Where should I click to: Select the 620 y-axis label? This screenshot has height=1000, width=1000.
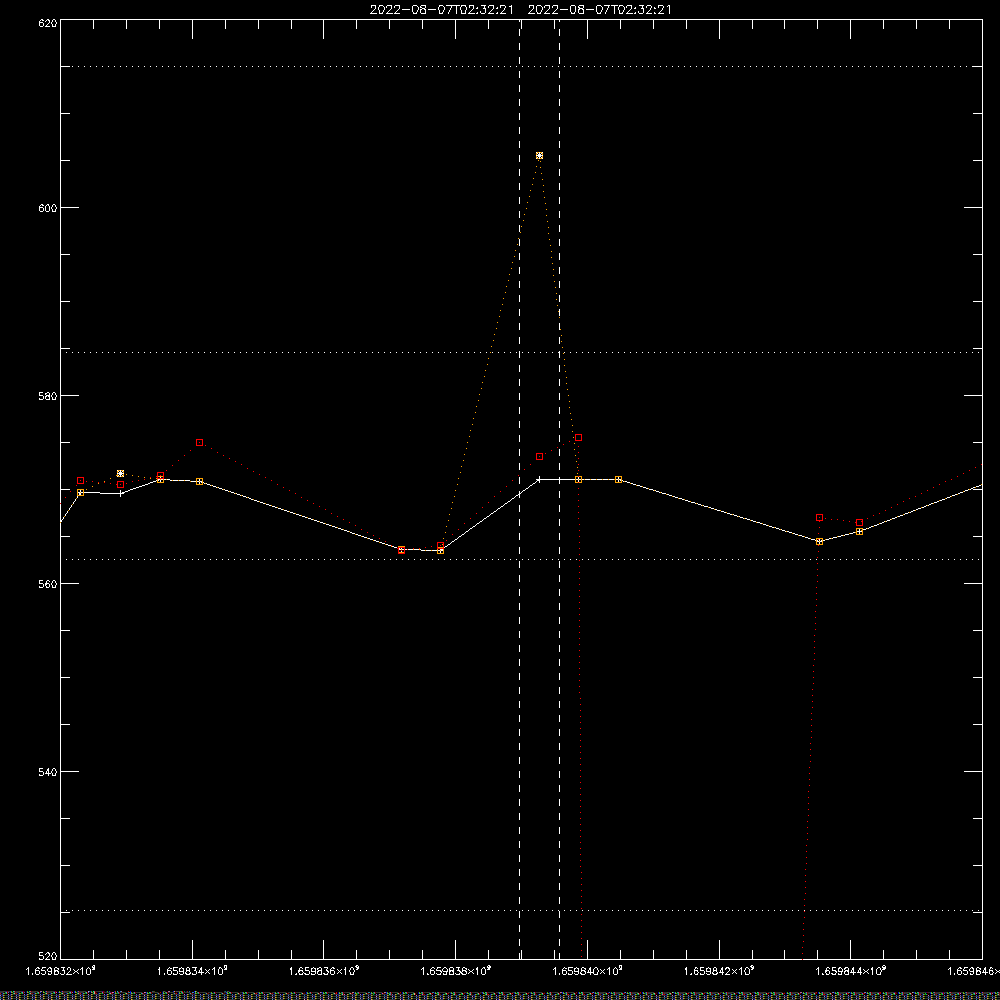point(48,23)
